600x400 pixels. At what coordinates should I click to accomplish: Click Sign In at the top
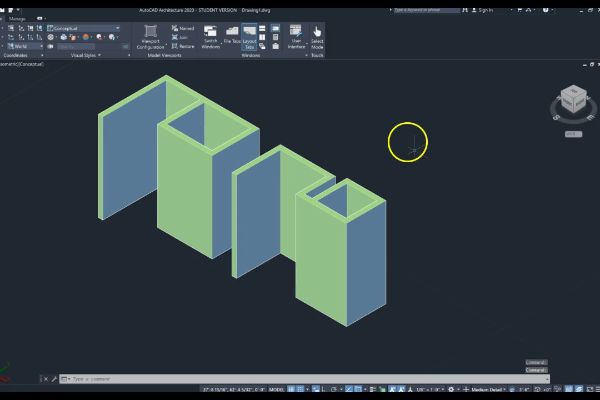click(x=487, y=9)
